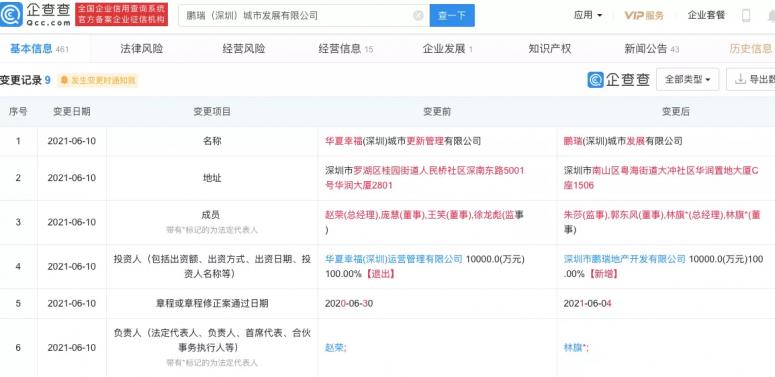
Task: Click the 企查查 watermark logo above table
Action: [x=618, y=79]
